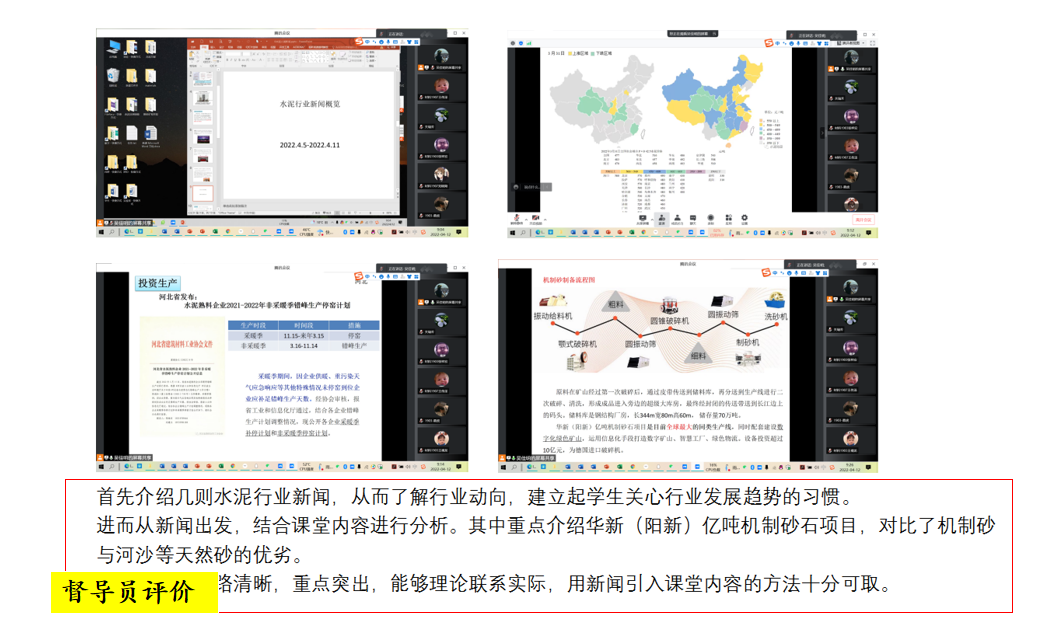Expand audio options arrow beside the microphone
The width and height of the screenshot is (1038, 638).
click(526, 218)
